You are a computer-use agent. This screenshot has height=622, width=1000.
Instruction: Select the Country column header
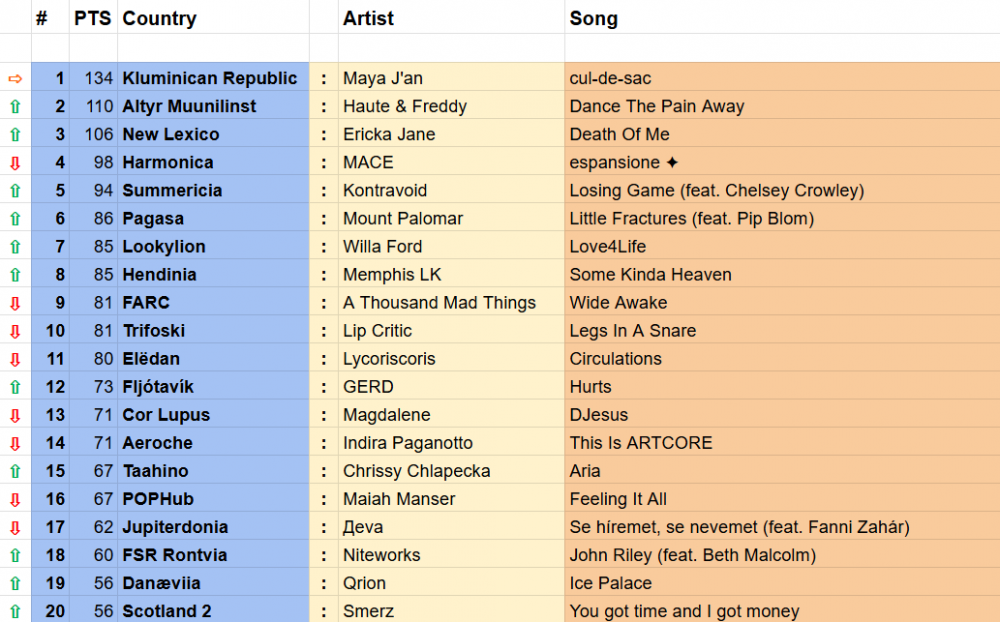160,18
